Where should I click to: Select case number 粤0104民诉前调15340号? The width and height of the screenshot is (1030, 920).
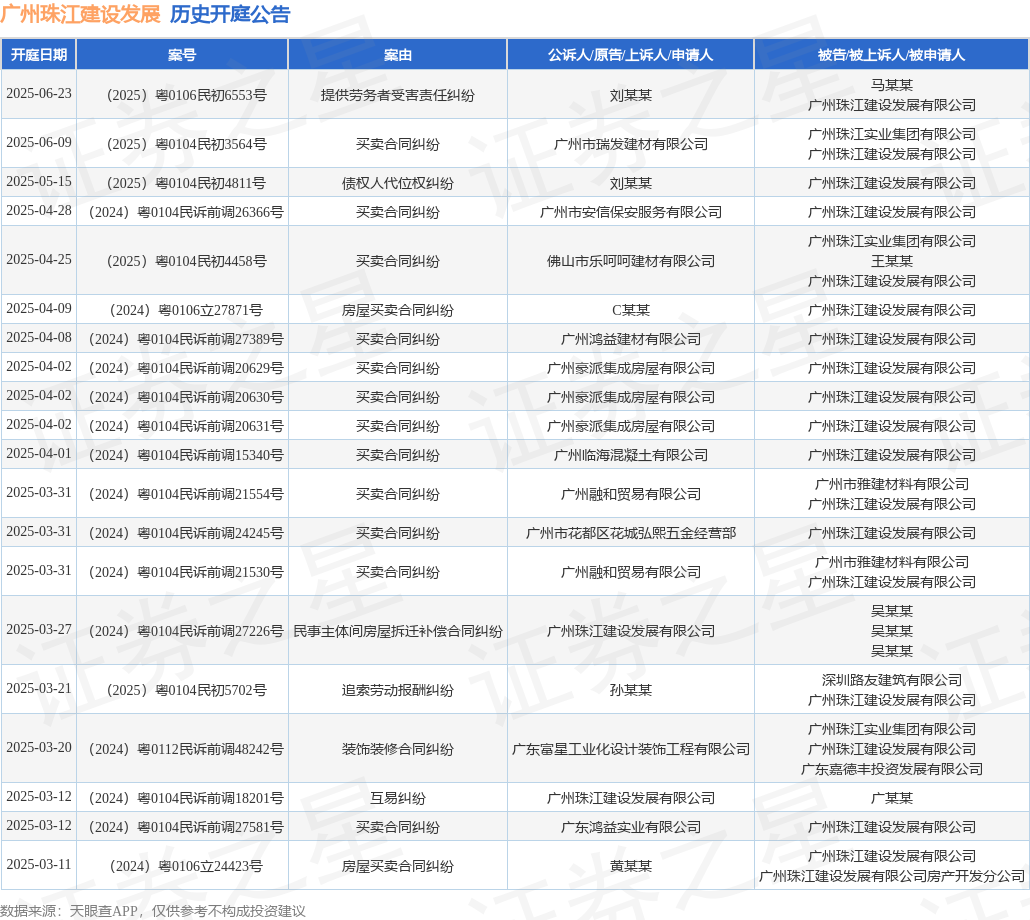coord(186,455)
